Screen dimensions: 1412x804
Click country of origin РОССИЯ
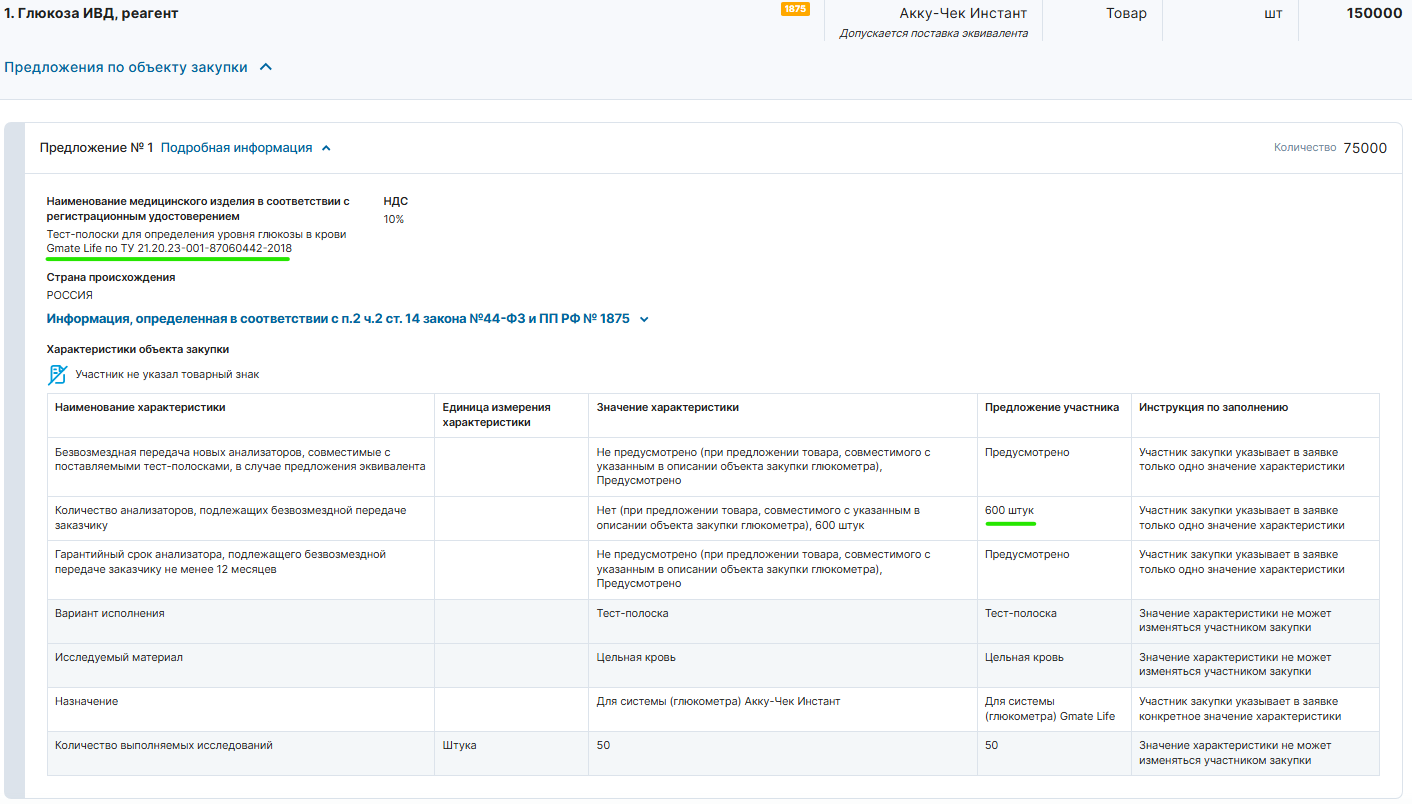[x=70, y=295]
